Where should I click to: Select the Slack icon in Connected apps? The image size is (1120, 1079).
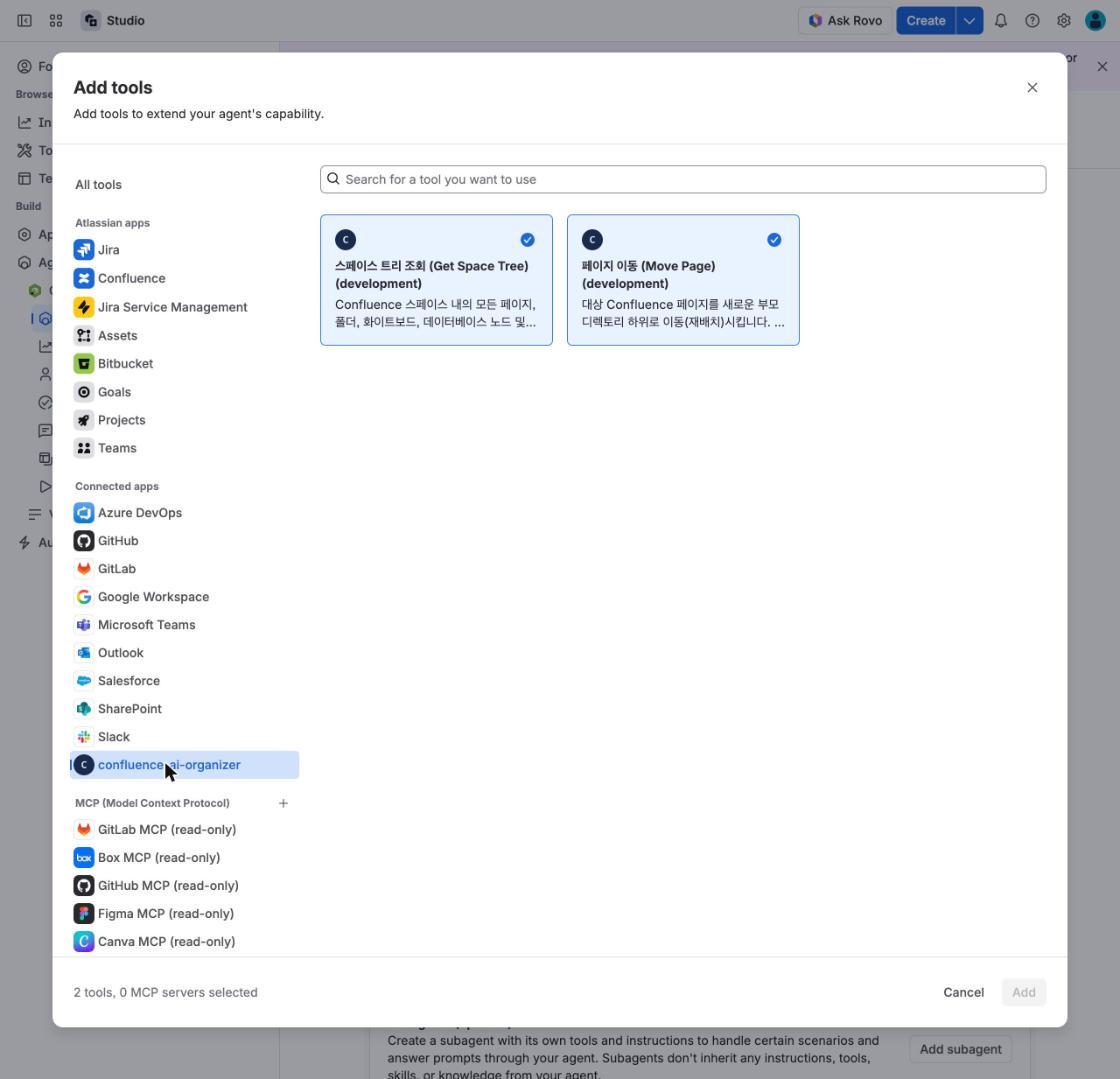coord(84,736)
